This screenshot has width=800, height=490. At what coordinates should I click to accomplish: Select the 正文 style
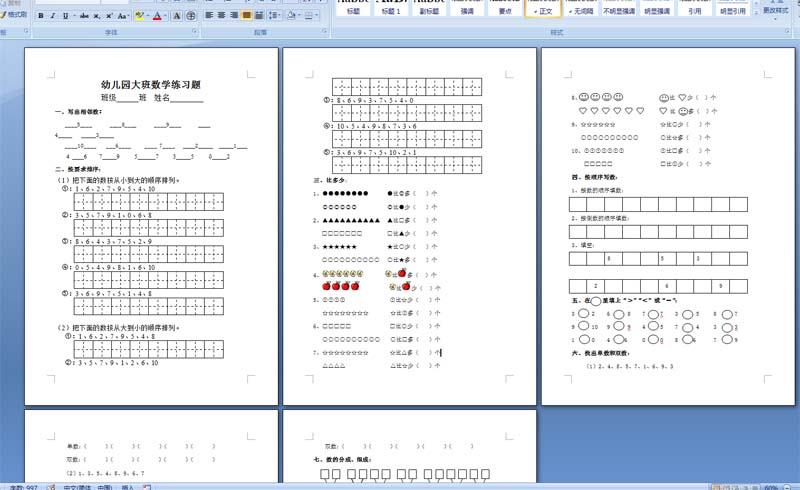pyautogui.click(x=543, y=8)
